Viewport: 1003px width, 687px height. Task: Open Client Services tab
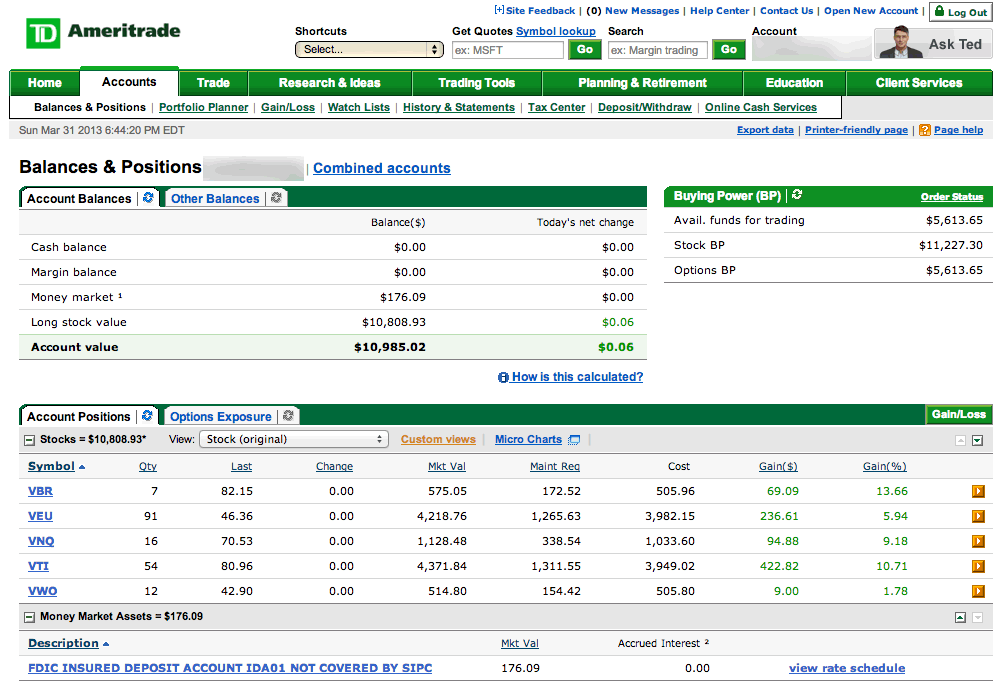[919, 83]
